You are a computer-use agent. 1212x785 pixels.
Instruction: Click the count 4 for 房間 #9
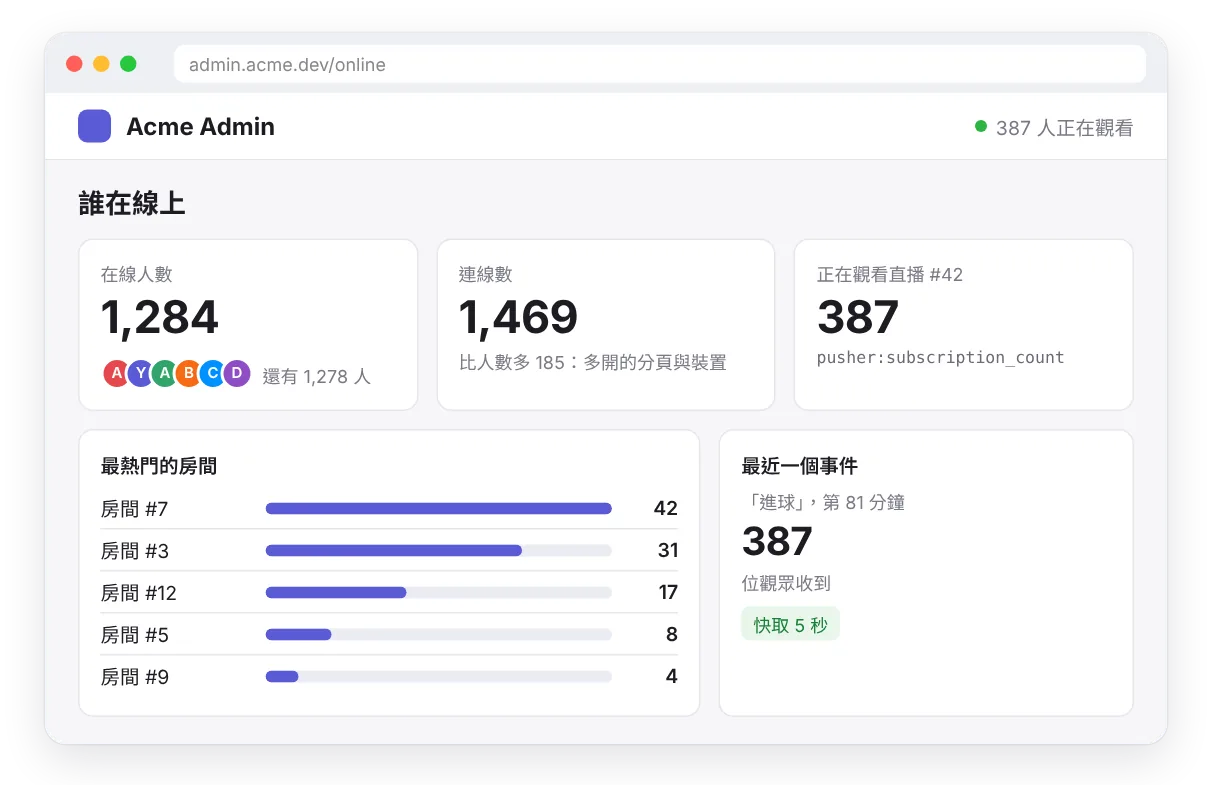tap(672, 677)
